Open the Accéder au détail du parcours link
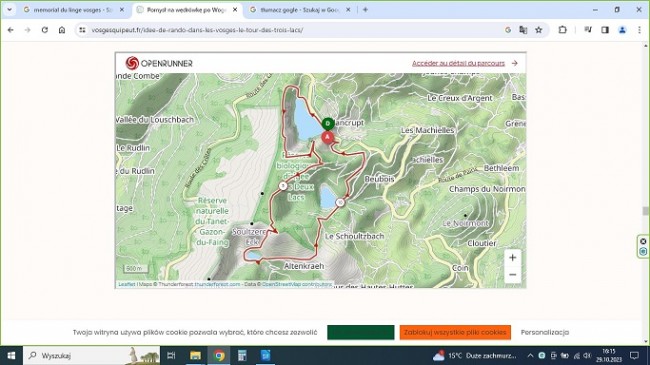The height and width of the screenshot is (365, 650). pyautogui.click(x=458, y=63)
